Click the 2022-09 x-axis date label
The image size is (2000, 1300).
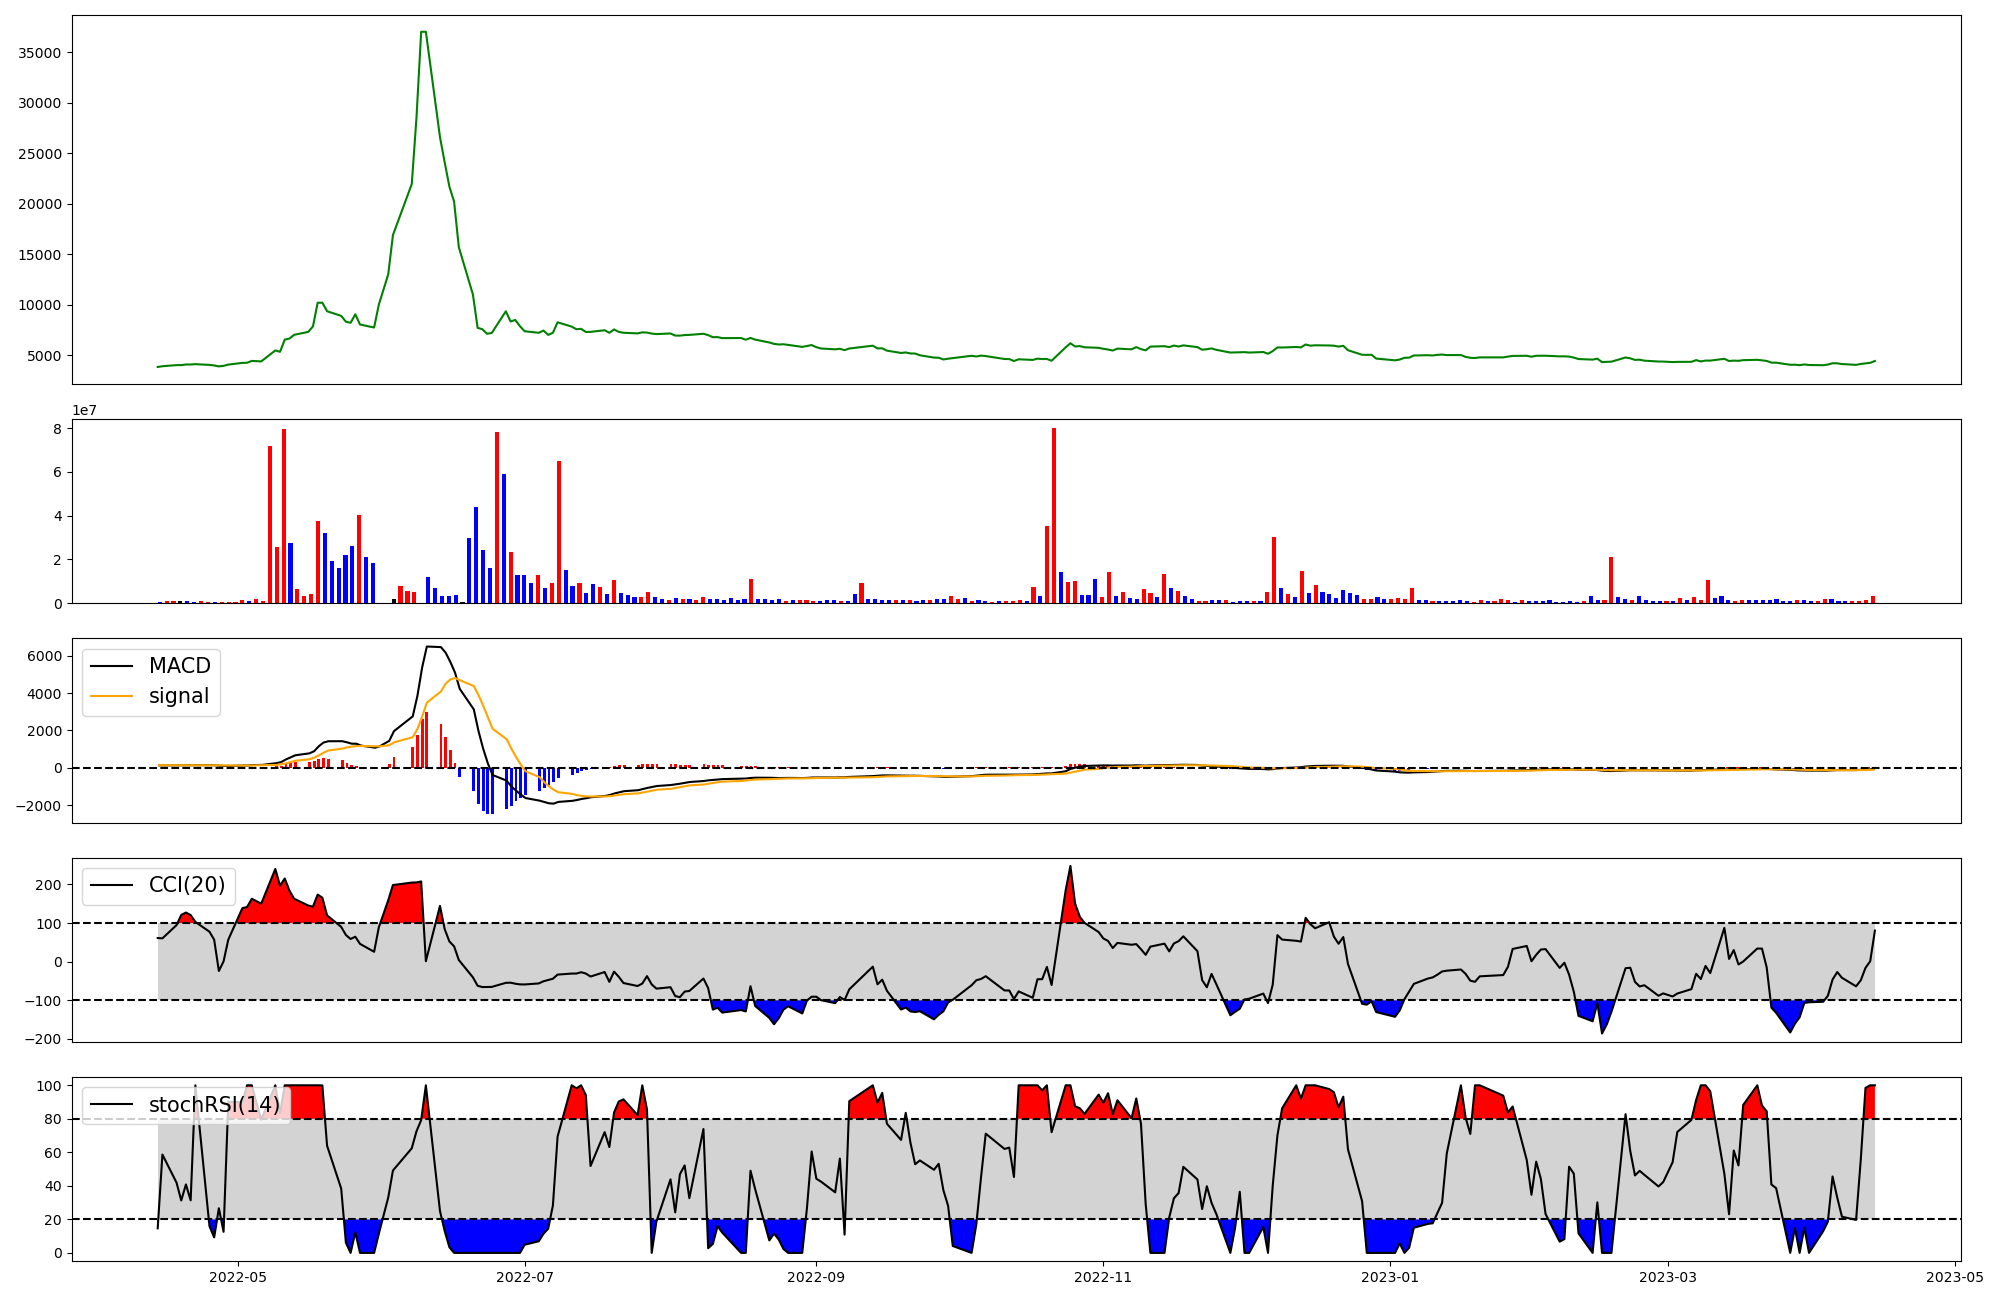click(816, 1277)
